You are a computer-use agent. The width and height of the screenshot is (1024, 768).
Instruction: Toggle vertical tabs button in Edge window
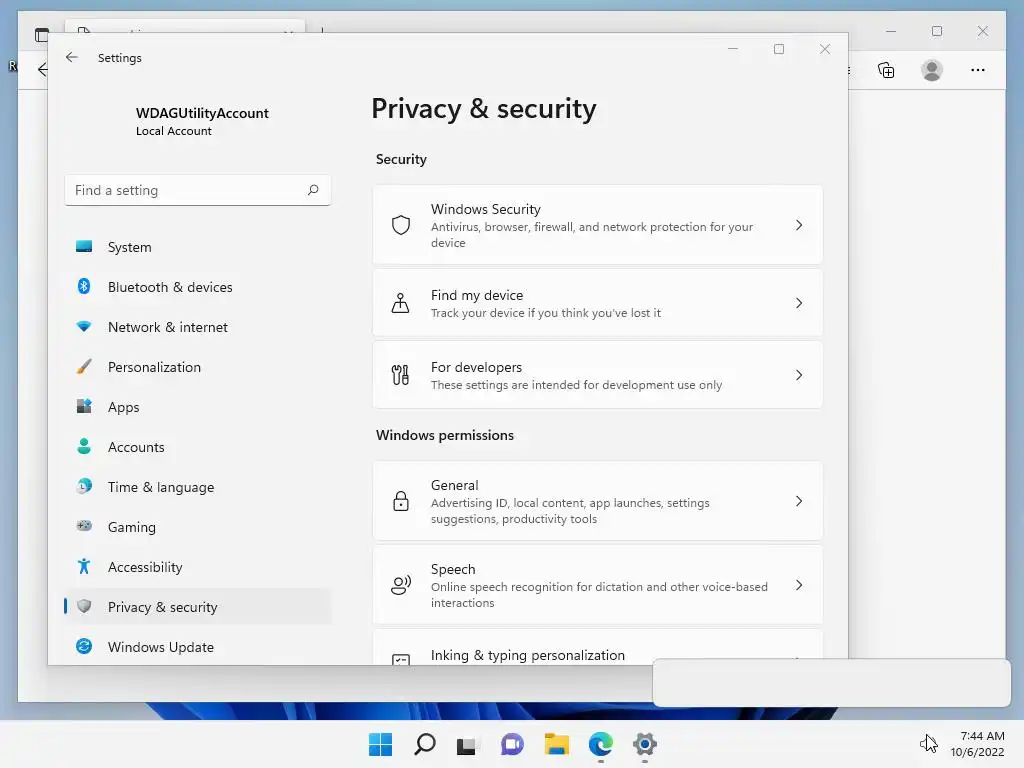point(42,35)
